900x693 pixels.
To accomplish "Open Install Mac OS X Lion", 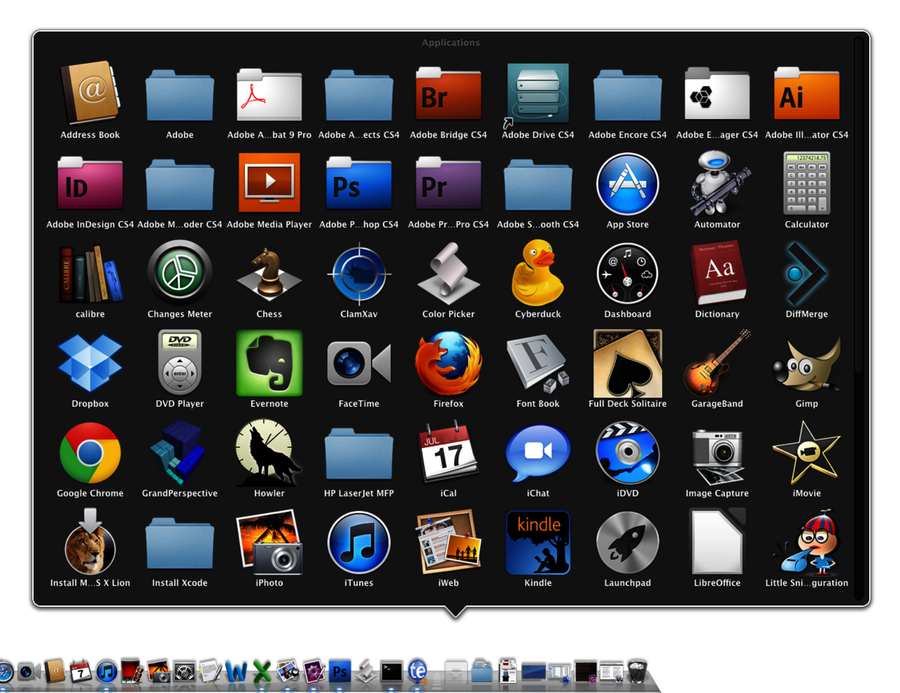I will click(x=90, y=541).
